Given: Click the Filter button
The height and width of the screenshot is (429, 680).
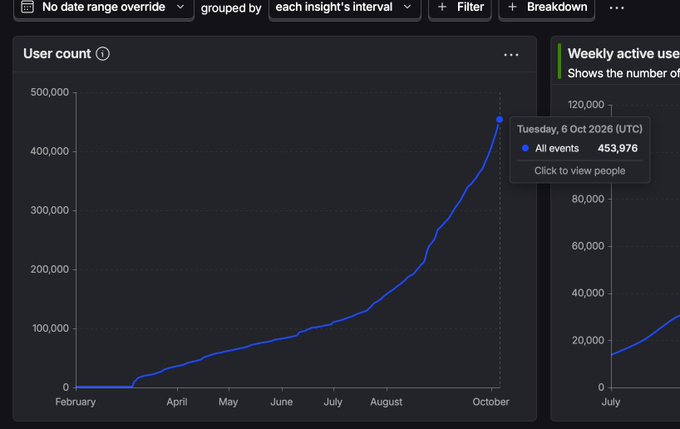Looking at the screenshot, I should 460,7.
